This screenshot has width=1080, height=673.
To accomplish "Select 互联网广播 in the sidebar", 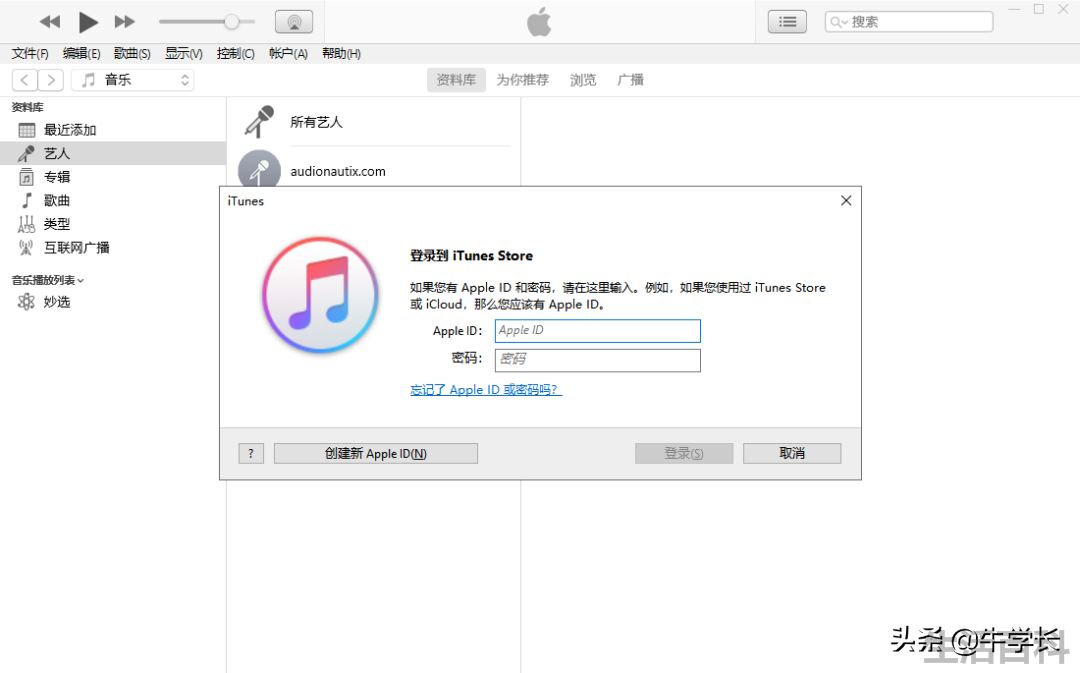I will pyautogui.click(x=113, y=247).
